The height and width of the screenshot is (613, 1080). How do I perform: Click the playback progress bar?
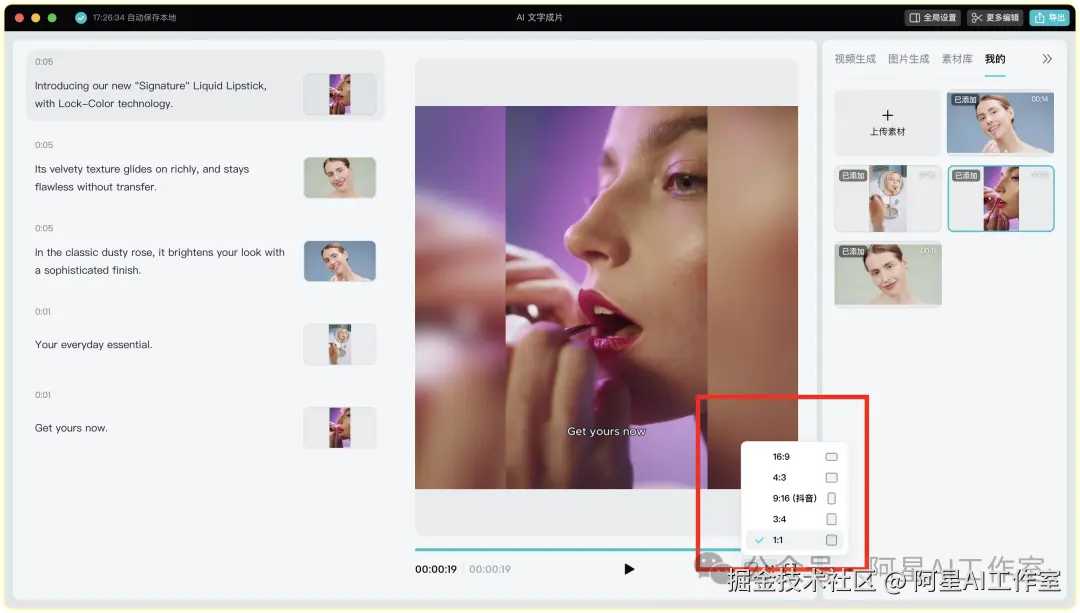pos(579,550)
